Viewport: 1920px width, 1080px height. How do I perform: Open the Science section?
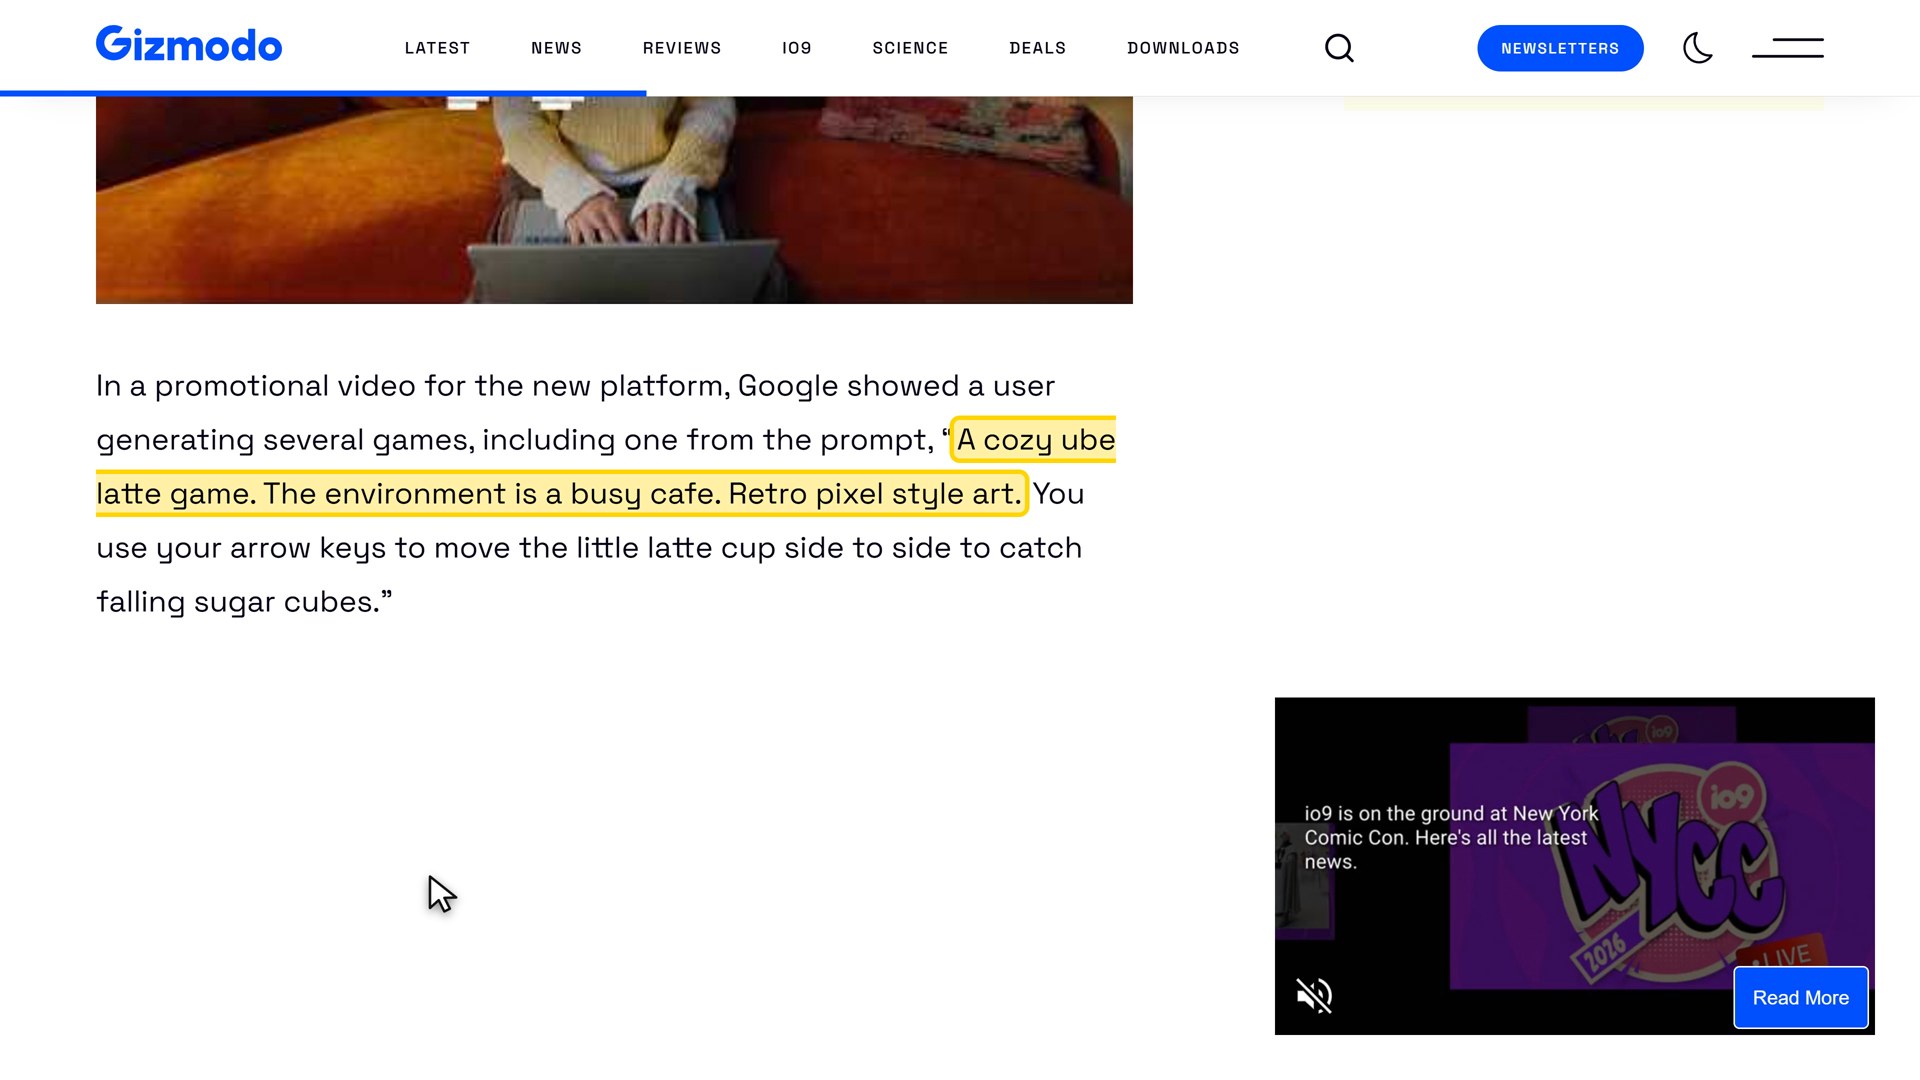pyautogui.click(x=910, y=48)
